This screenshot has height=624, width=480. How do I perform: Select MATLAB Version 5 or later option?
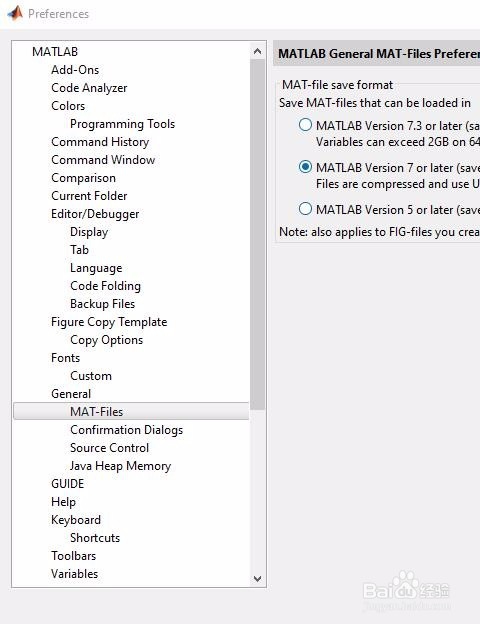(x=305, y=209)
